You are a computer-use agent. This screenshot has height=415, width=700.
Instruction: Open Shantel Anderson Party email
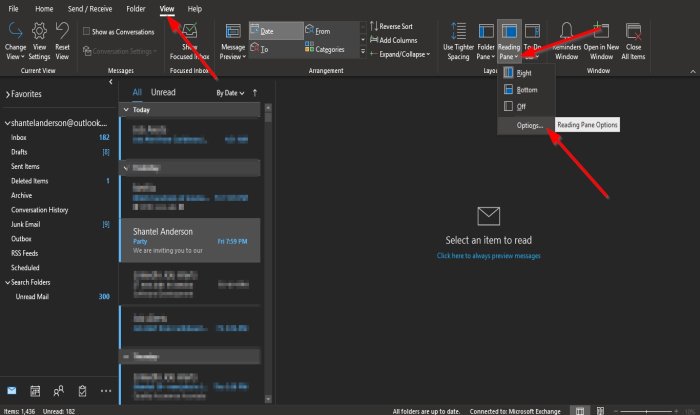click(190, 241)
